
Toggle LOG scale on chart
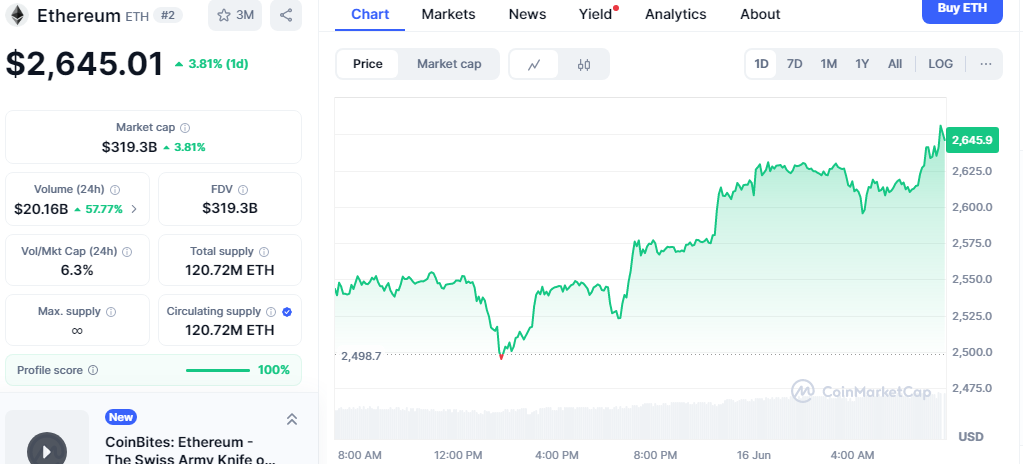[x=941, y=64]
